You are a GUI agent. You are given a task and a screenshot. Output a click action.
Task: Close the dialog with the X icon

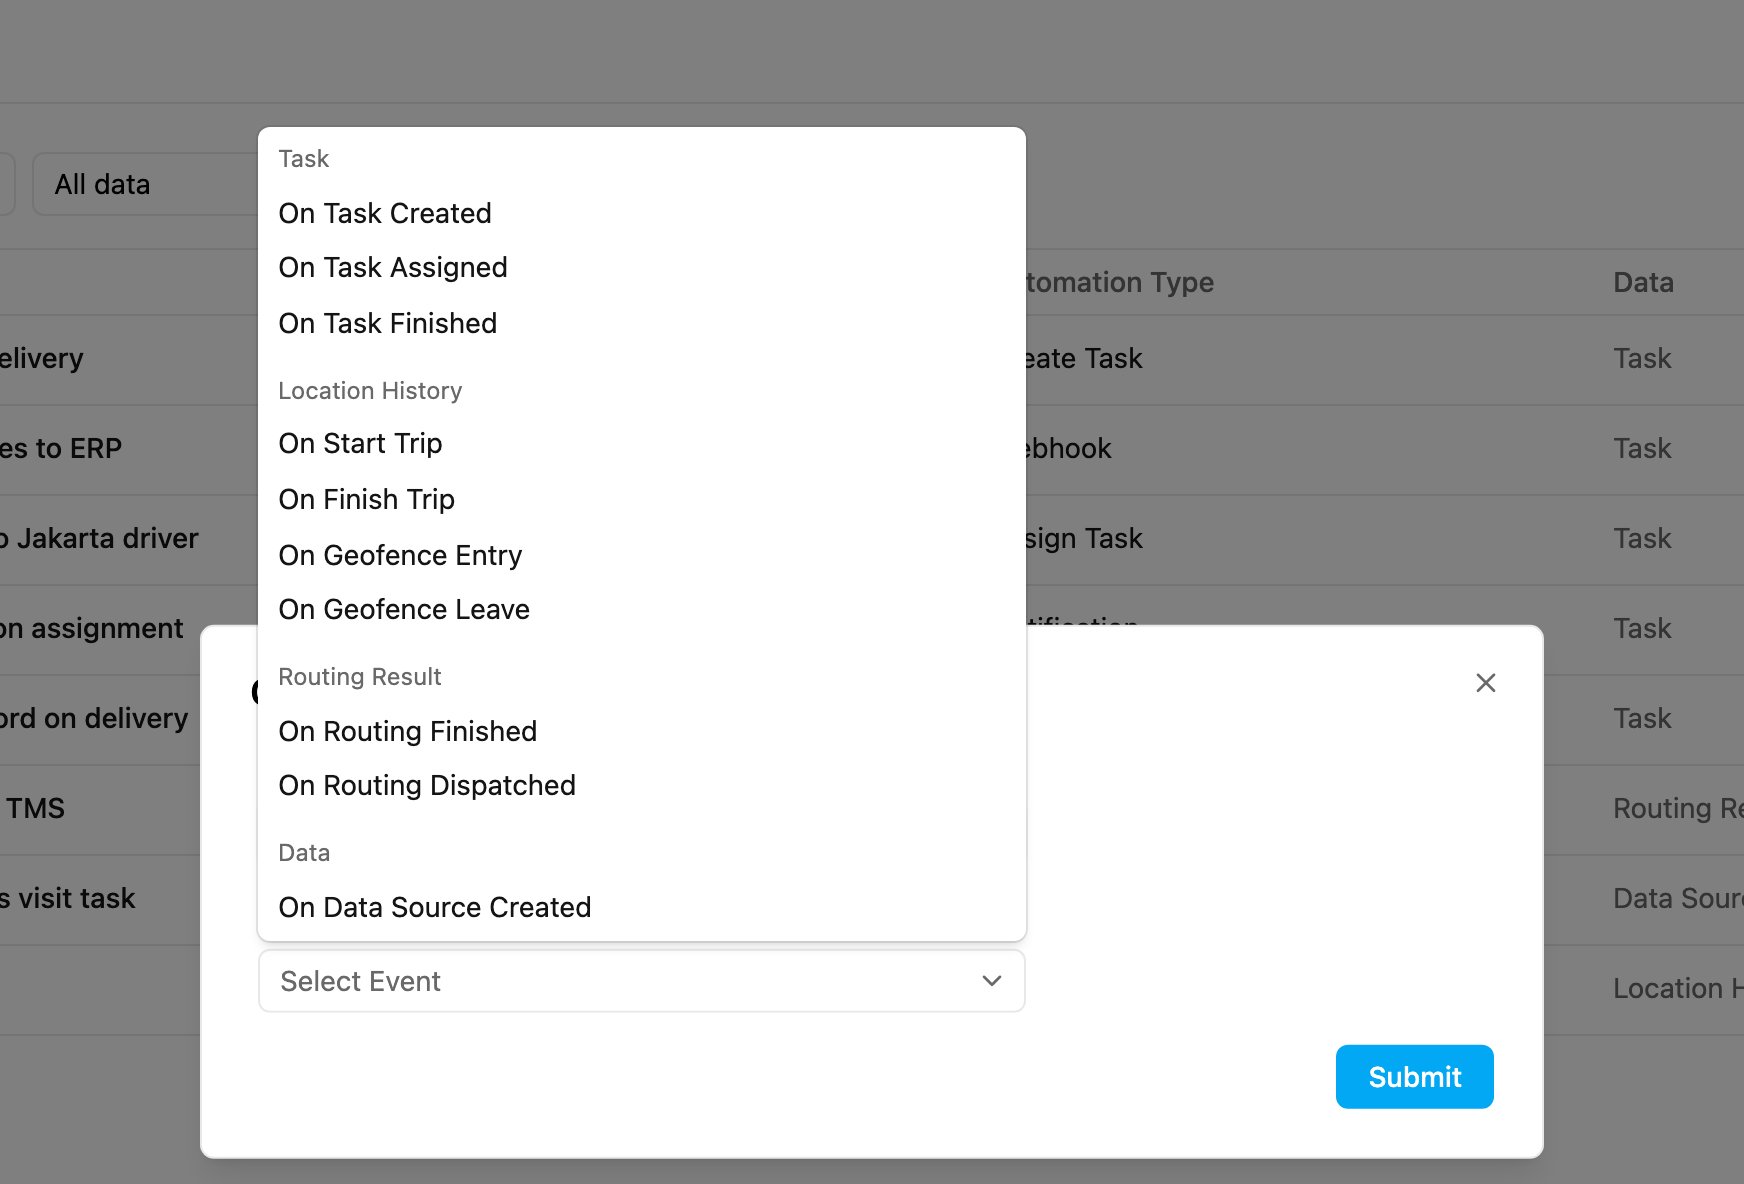(x=1485, y=683)
